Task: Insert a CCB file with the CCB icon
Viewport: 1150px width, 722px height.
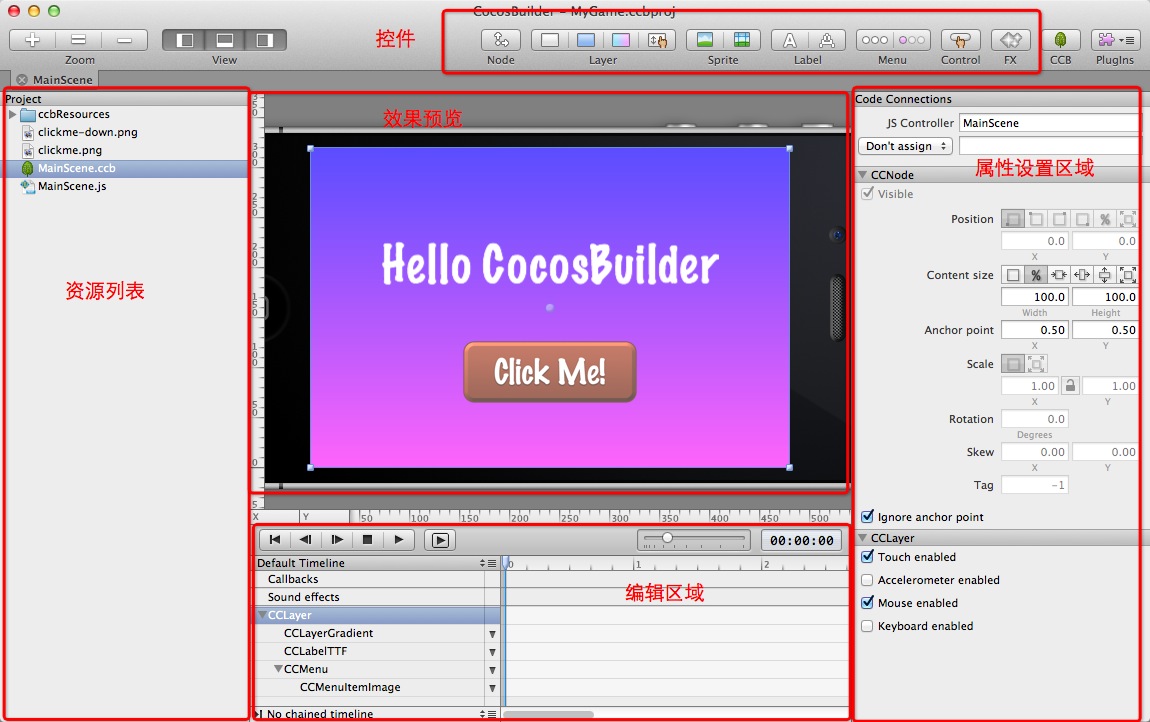Action: [1061, 40]
